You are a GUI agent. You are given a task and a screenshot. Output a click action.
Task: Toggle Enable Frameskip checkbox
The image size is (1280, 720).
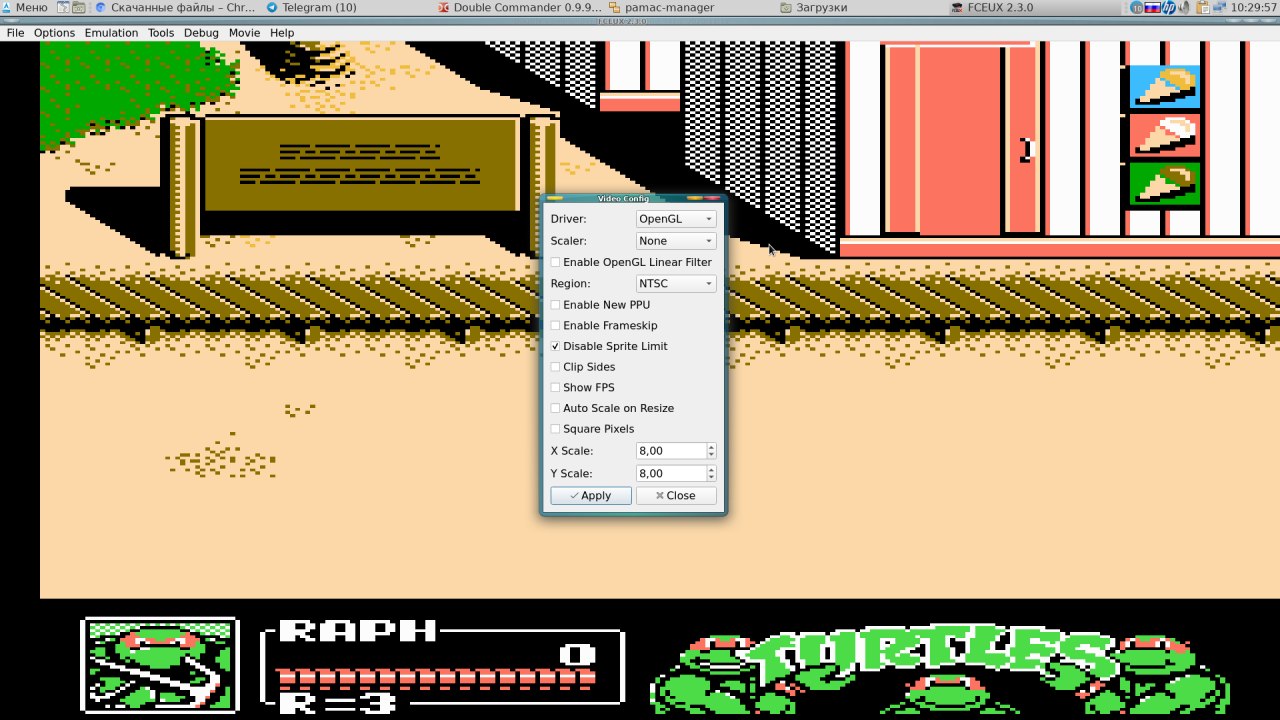556,326
